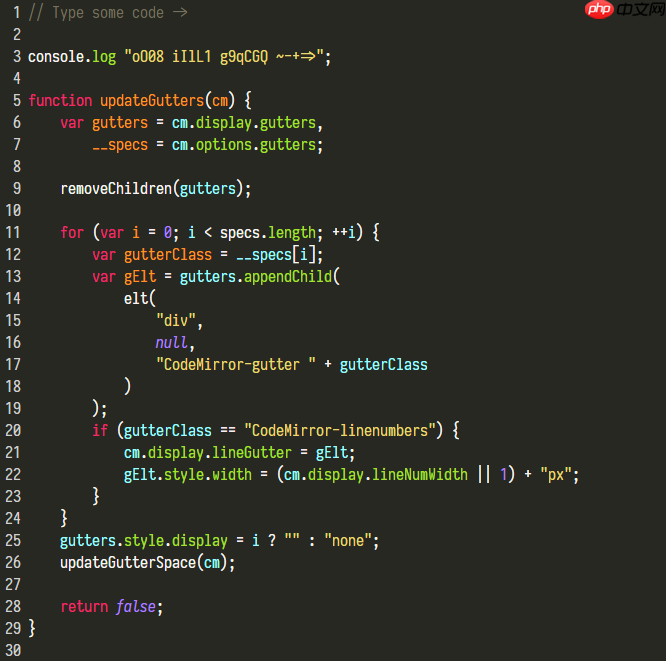Click "gElt" variable on line 13
The image size is (666, 661).
(140, 277)
